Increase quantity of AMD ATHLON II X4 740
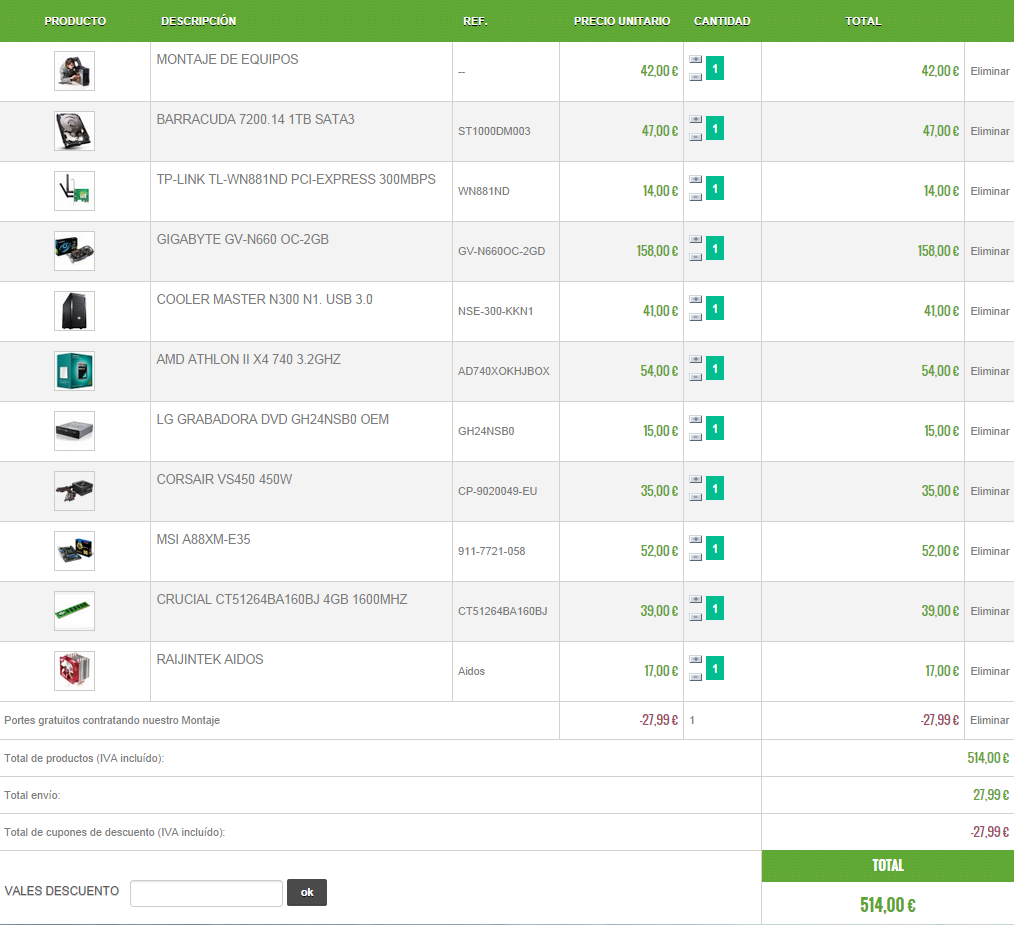 coord(695,360)
